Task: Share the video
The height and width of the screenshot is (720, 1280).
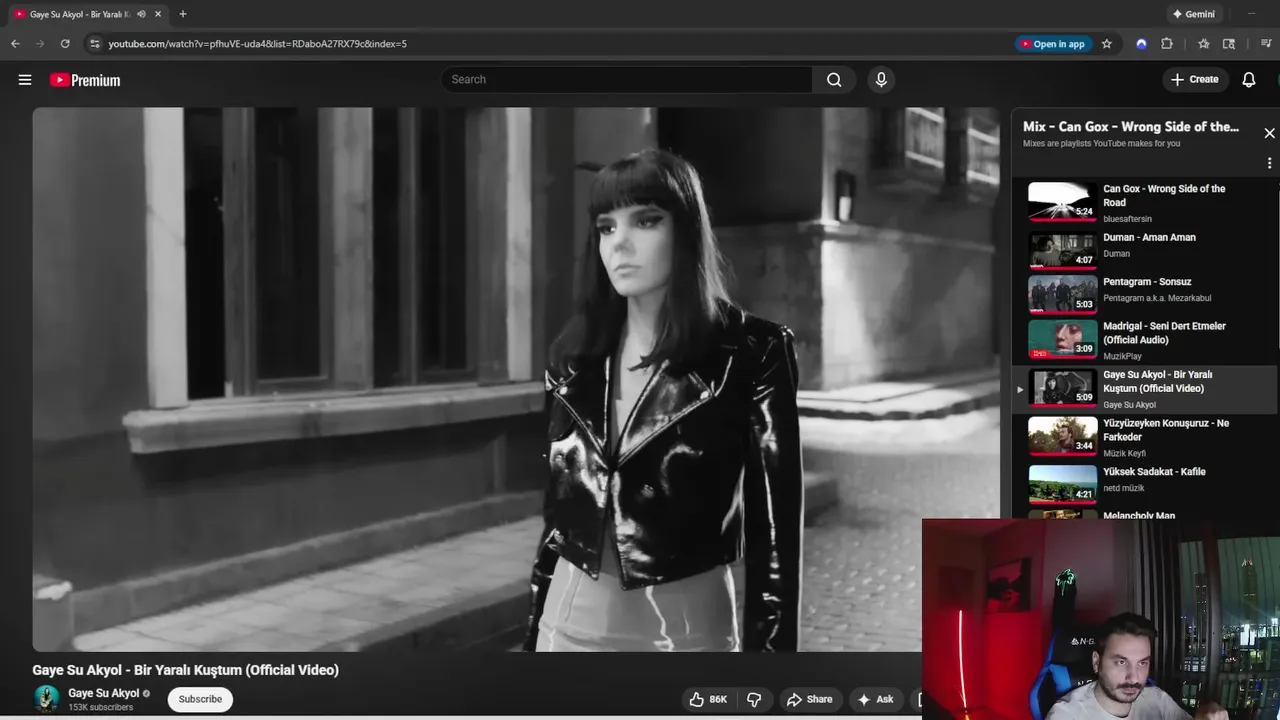Action: pos(809,699)
